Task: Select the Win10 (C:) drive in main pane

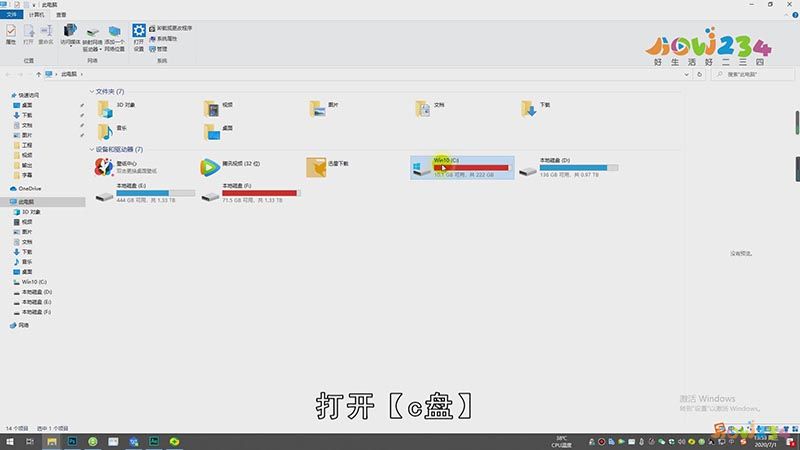Action: coord(462,167)
